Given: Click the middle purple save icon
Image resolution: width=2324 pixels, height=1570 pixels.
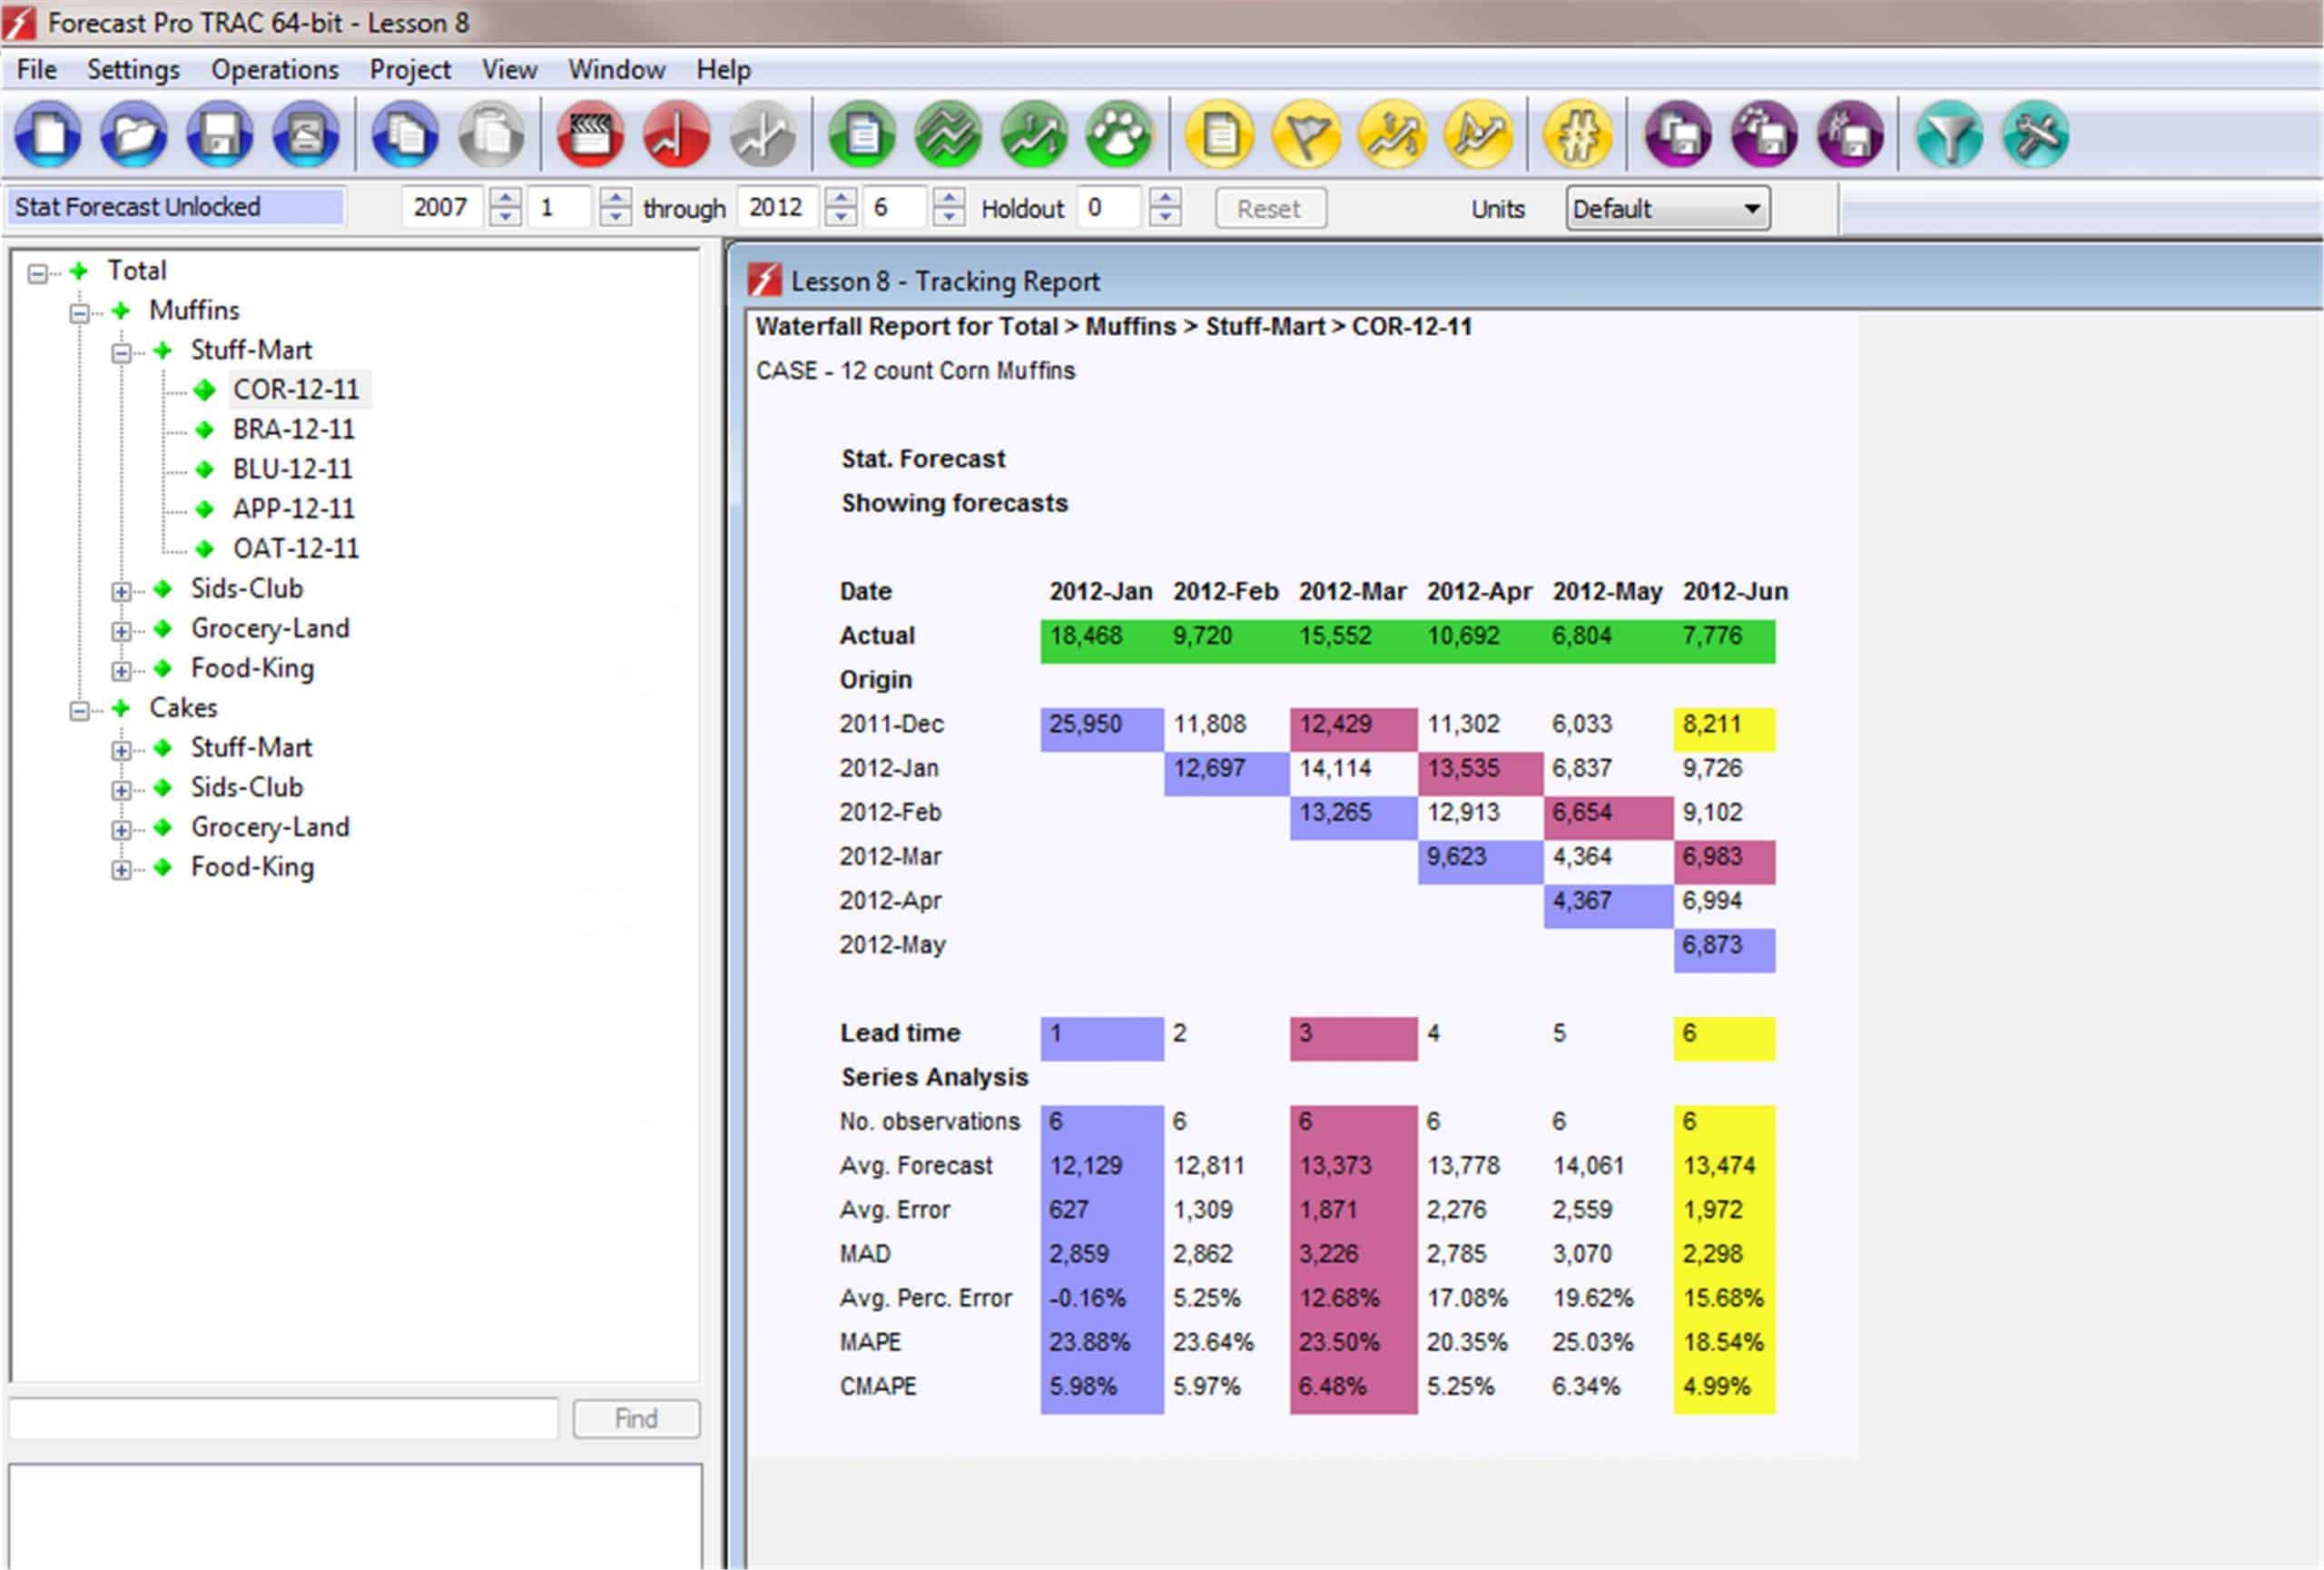Looking at the screenshot, I should 1764,134.
